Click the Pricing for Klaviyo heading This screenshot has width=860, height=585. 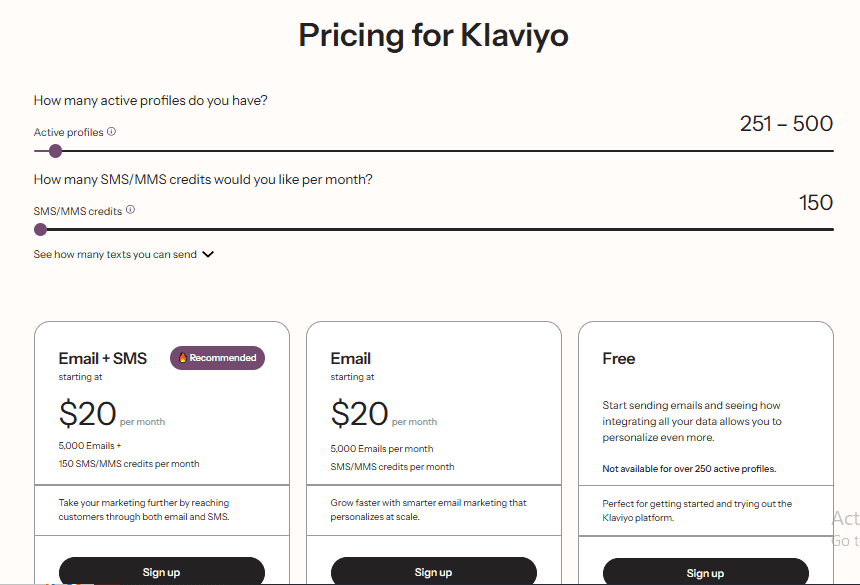coord(433,36)
